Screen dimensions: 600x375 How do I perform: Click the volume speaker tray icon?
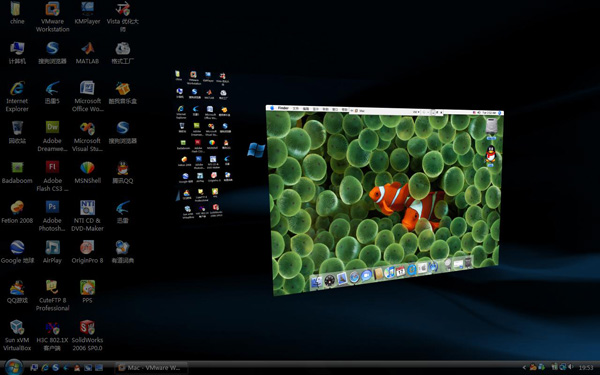tap(571, 367)
